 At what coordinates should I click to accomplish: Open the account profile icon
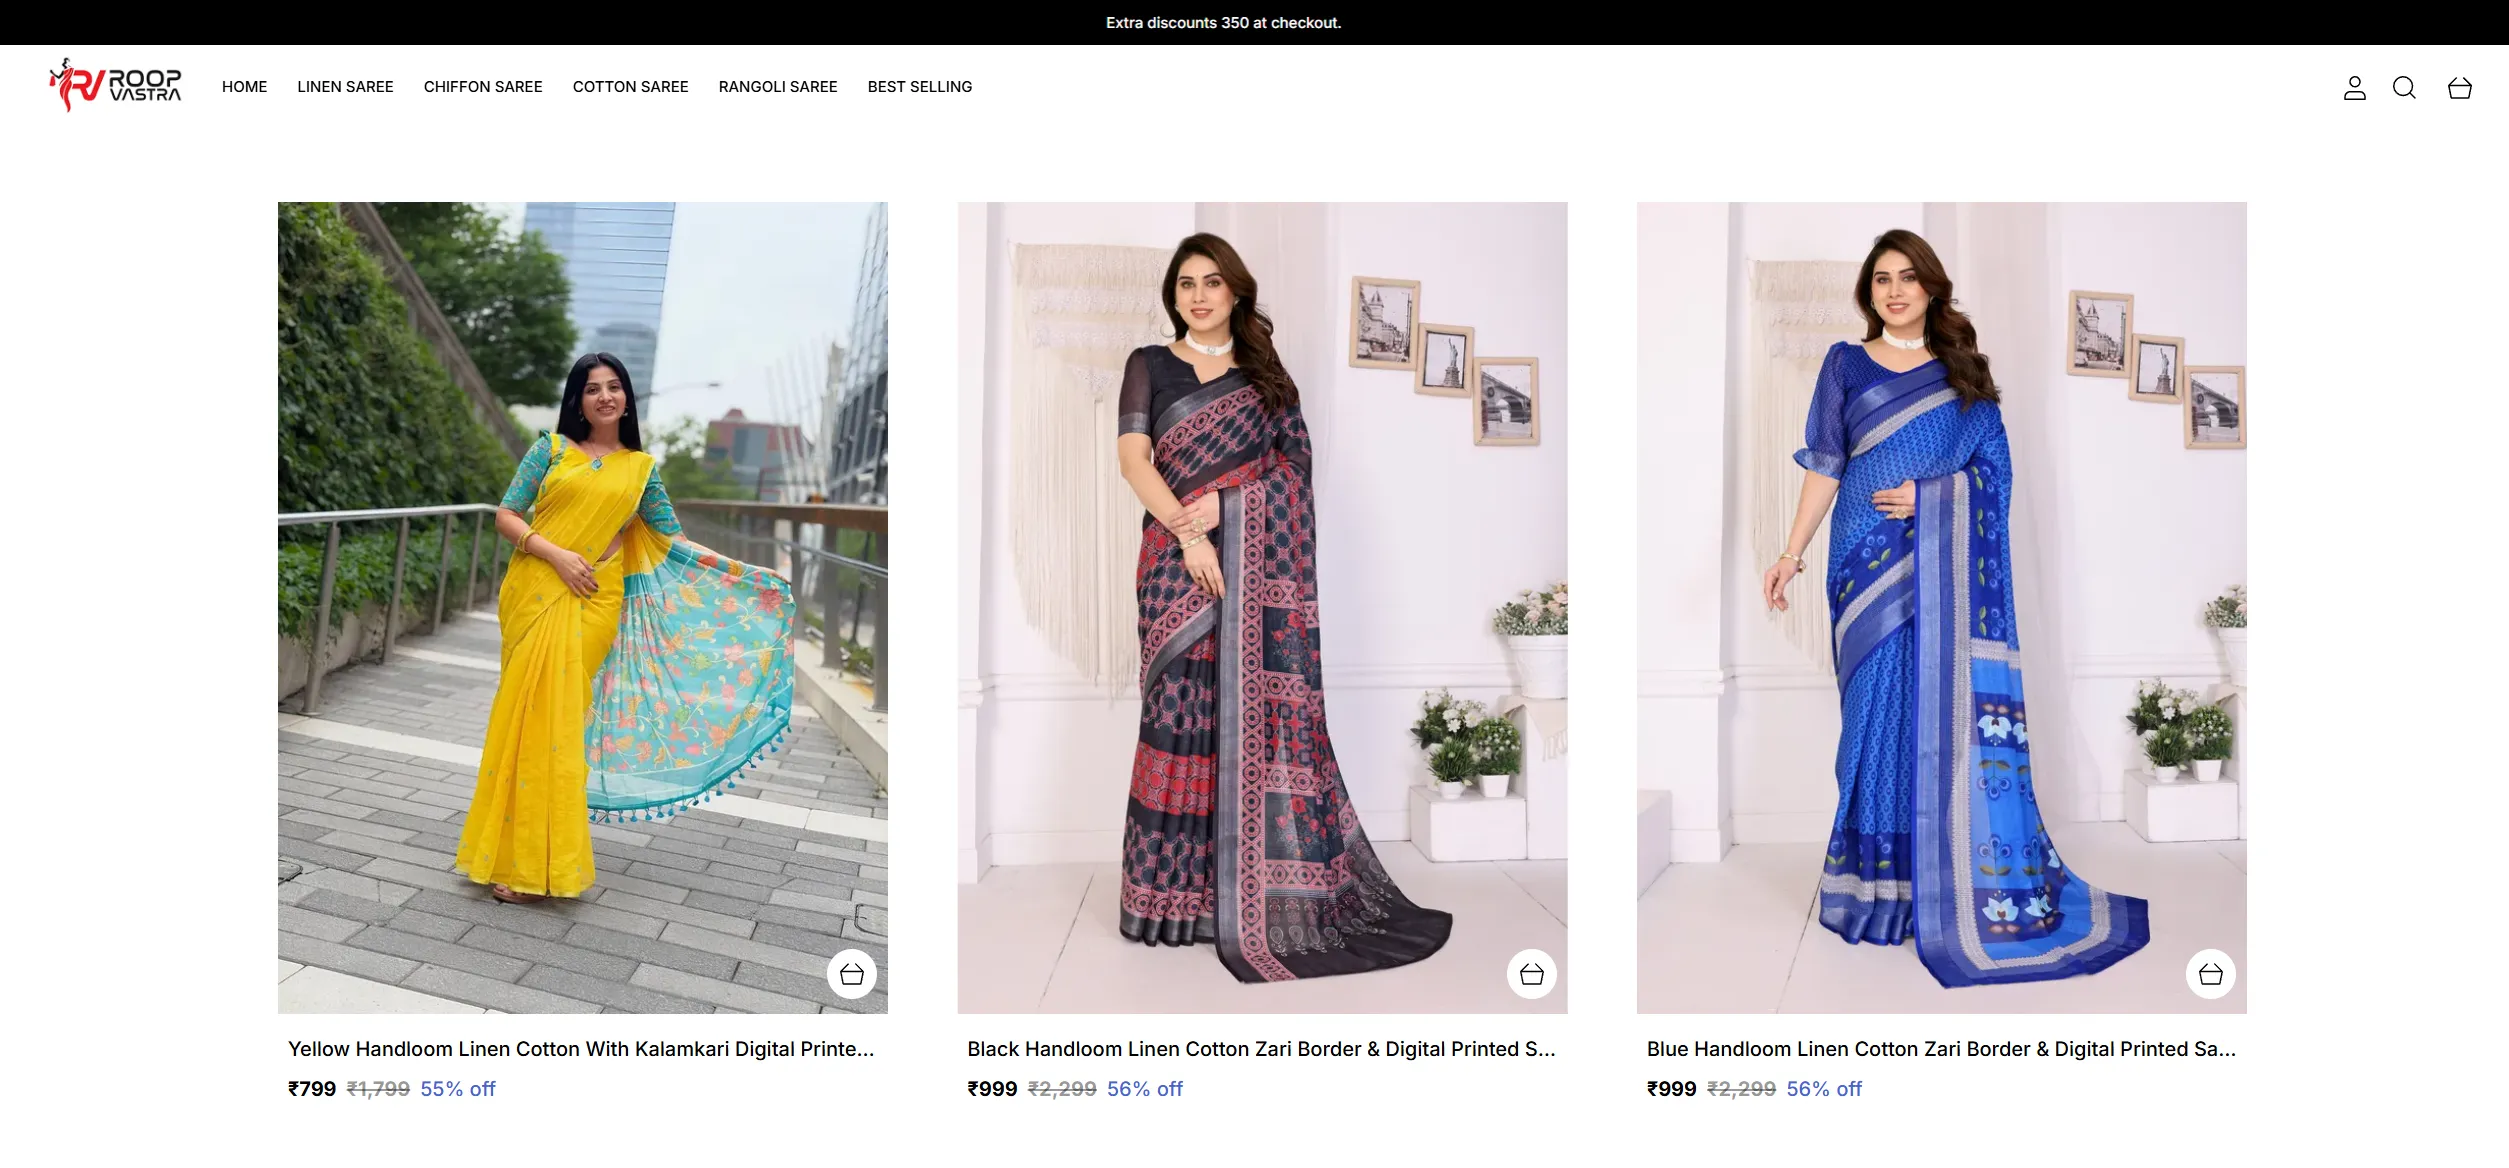2354,88
